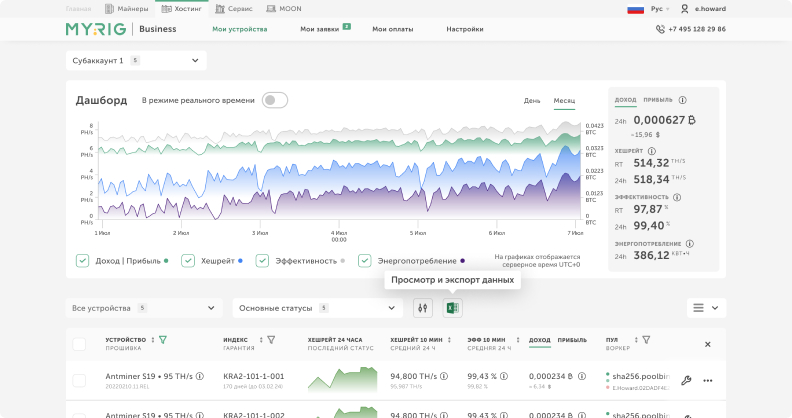Screen dimensions: 792x418
Task: Uncheck the Энергопотребление chart checkbox
Action: coord(365,261)
